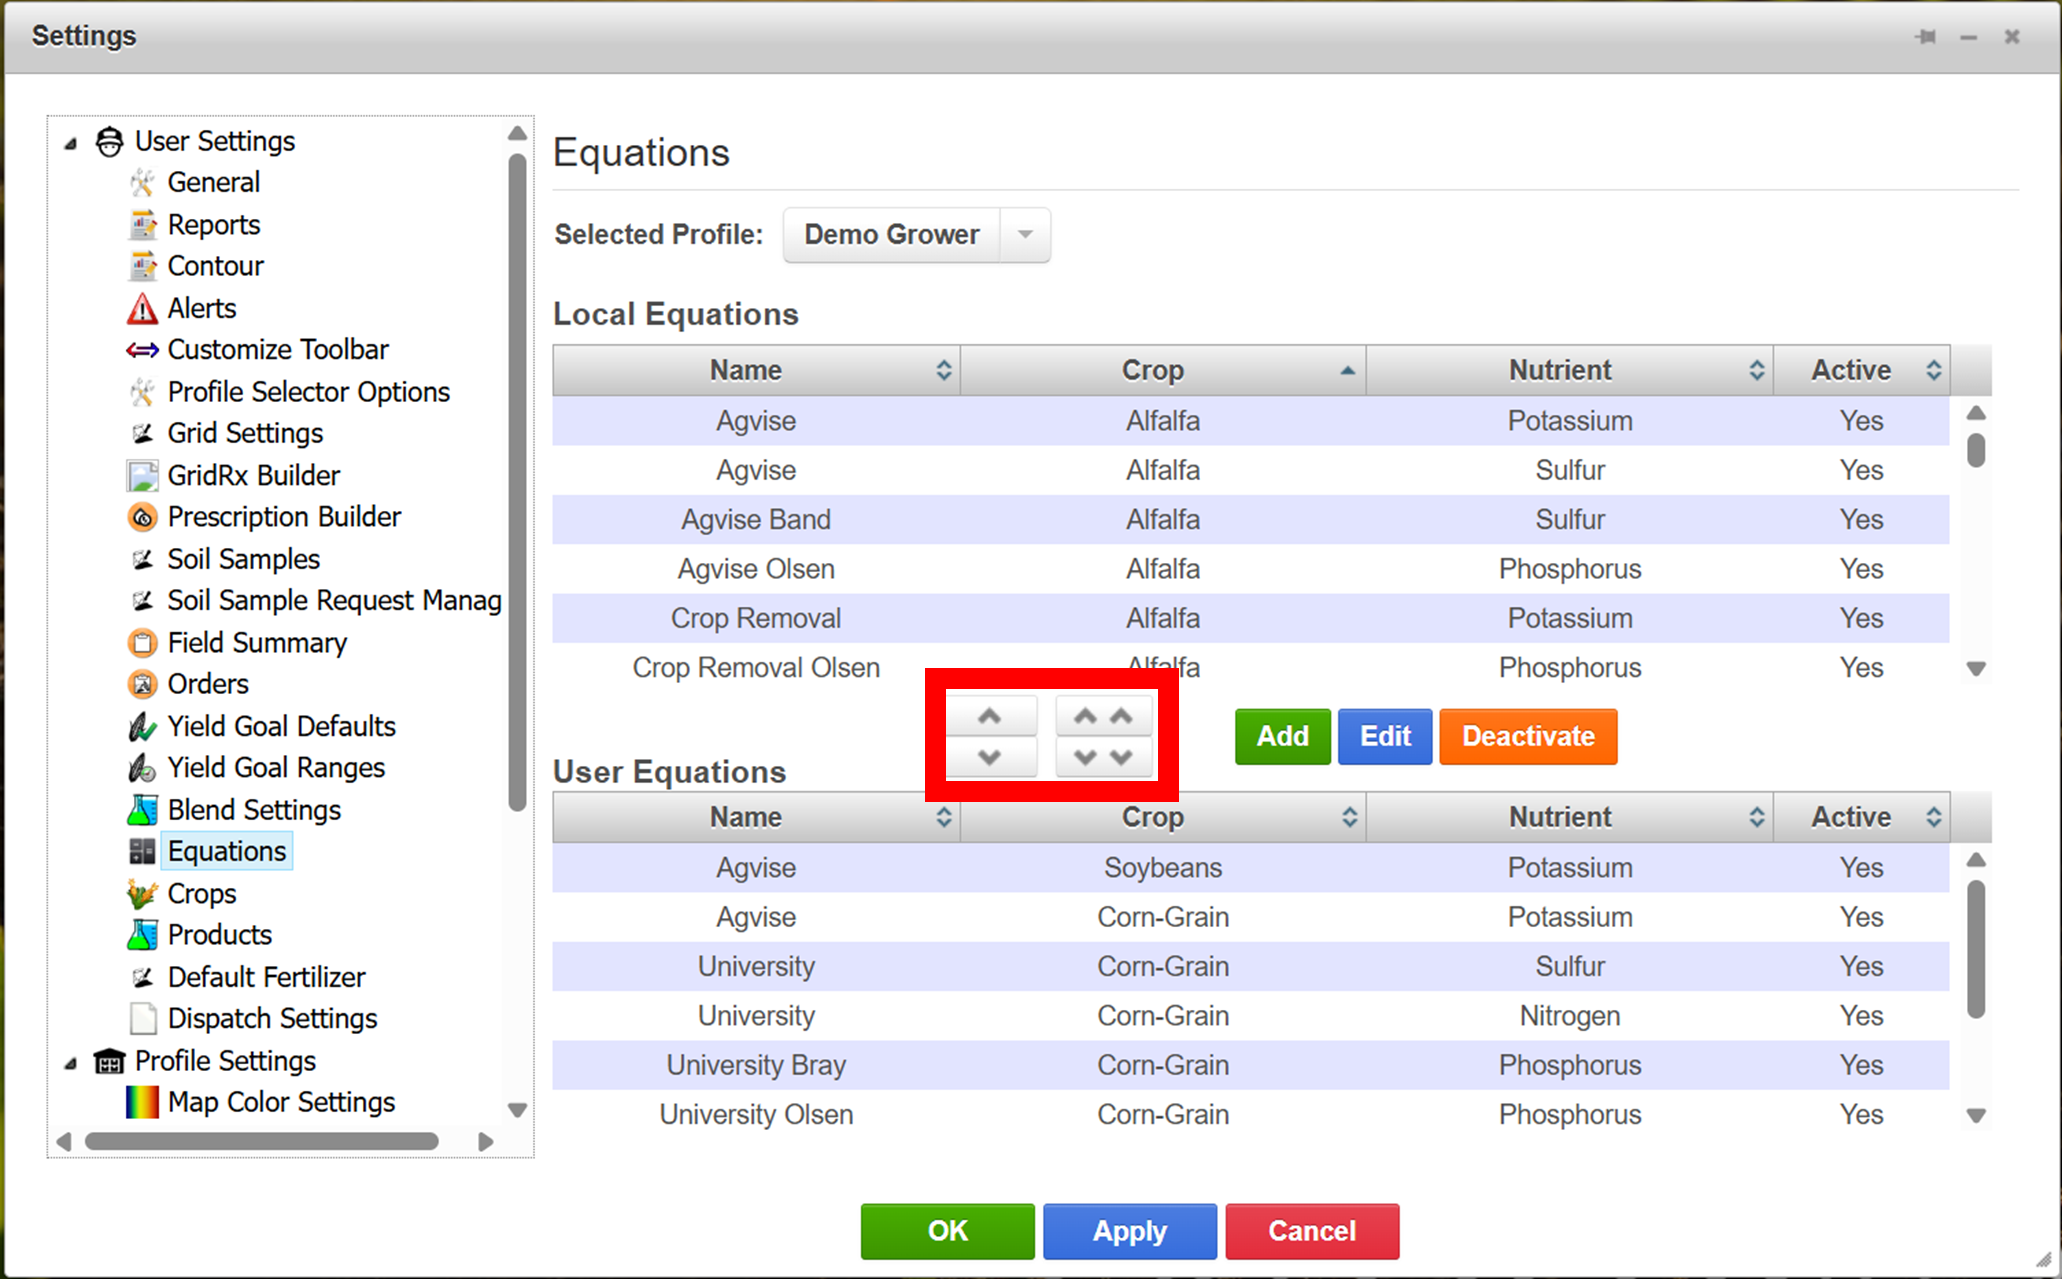Click the Customize Toolbar arrows icon

tap(142, 350)
